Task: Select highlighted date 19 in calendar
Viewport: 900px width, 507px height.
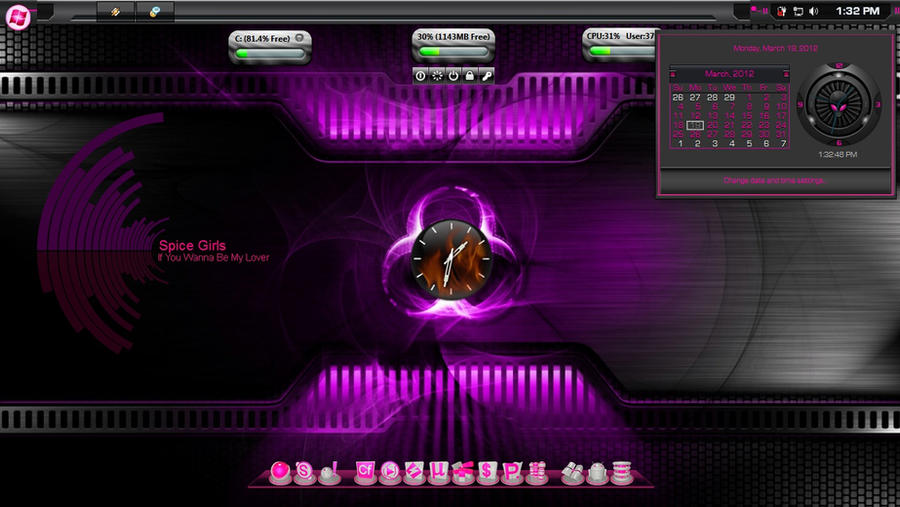Action: click(x=695, y=125)
